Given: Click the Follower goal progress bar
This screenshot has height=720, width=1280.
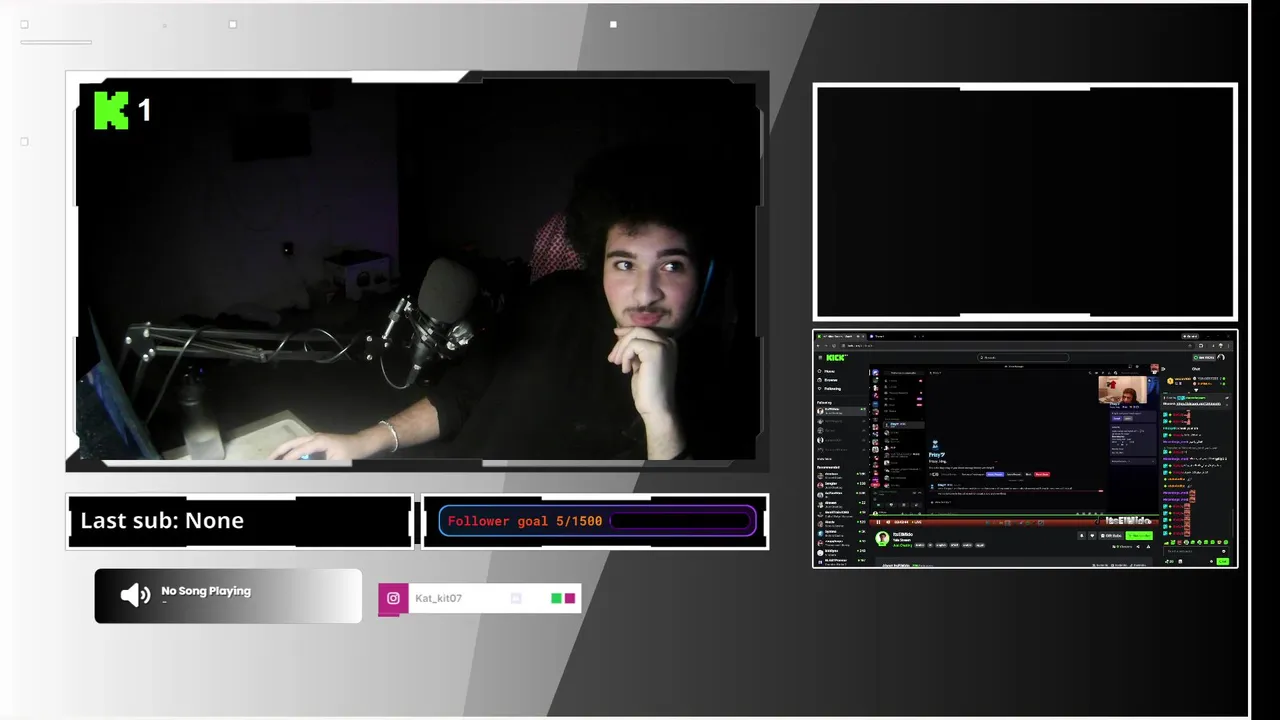Looking at the screenshot, I should pyautogui.click(x=681, y=521).
